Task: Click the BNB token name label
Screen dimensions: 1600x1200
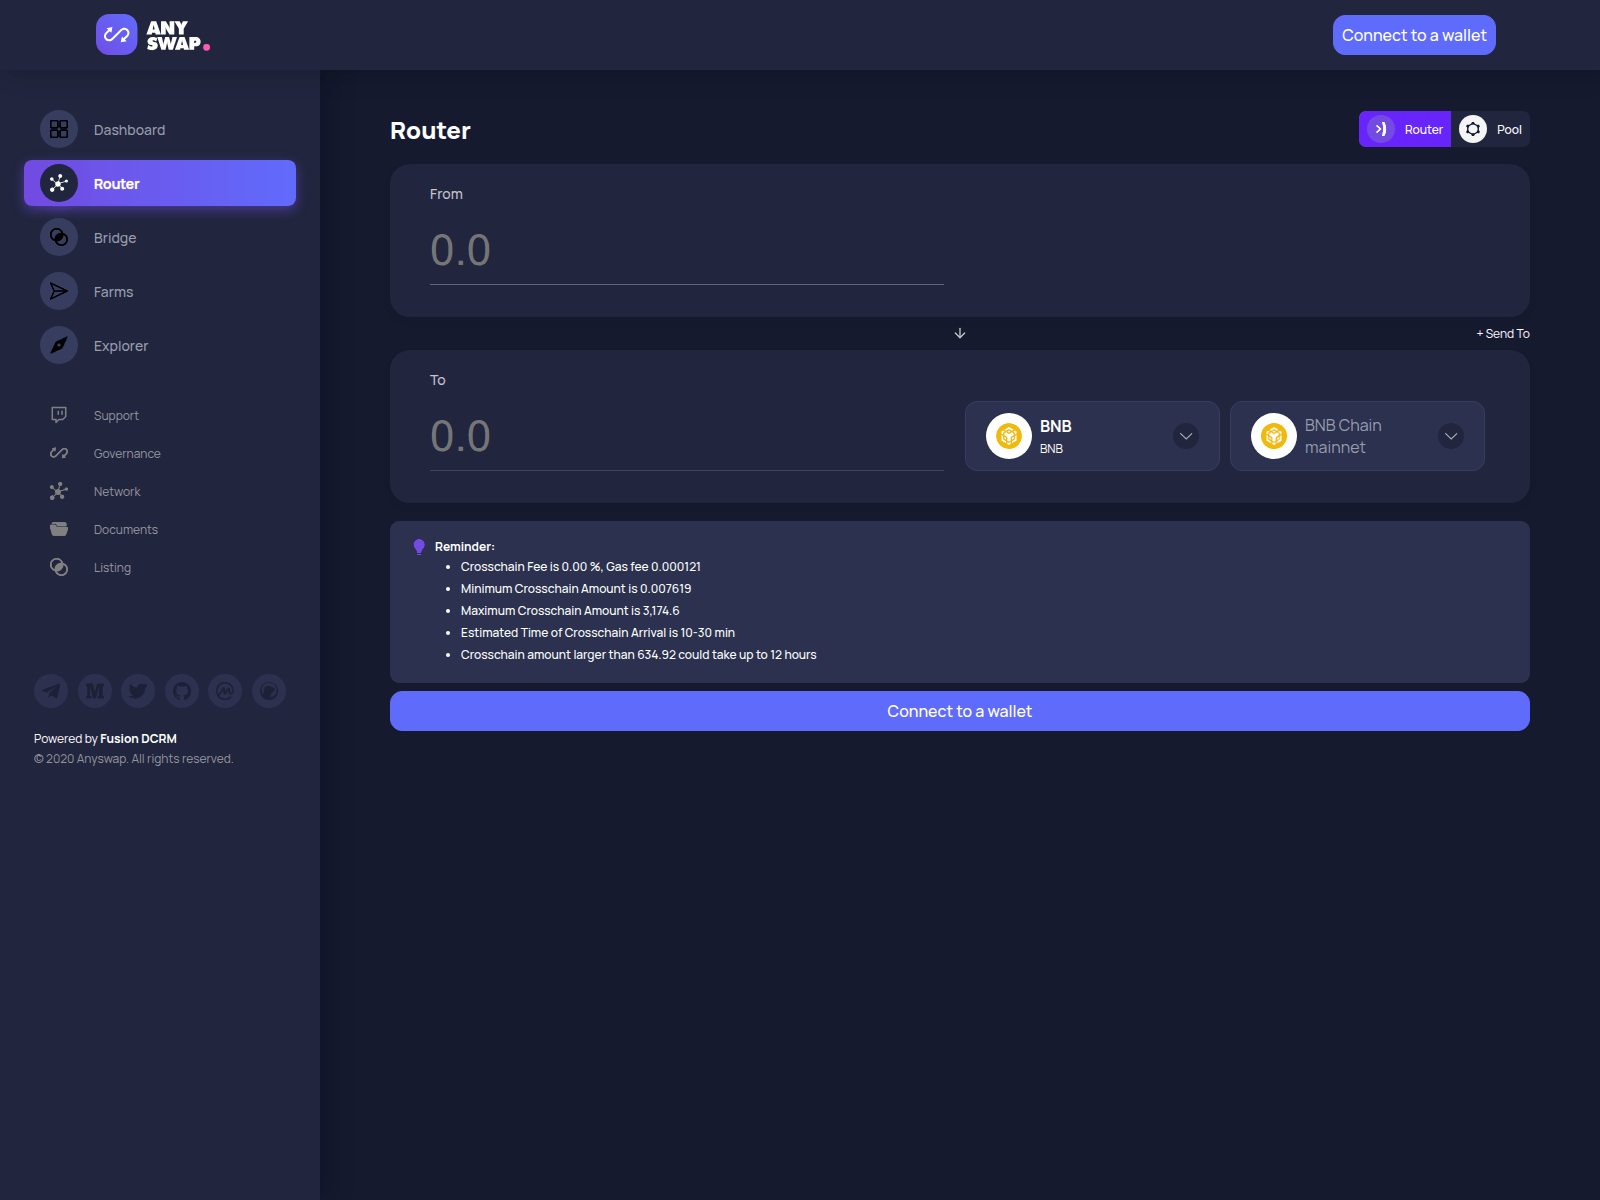Action: [x=1055, y=426]
